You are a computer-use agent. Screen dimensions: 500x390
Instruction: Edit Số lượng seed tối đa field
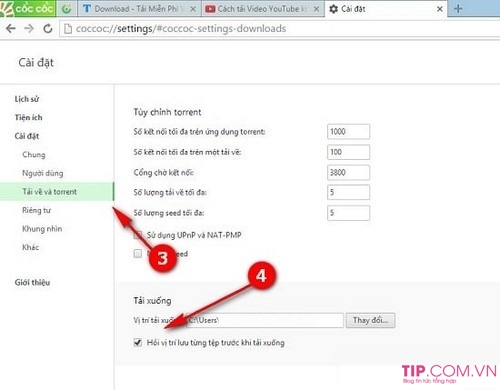point(348,213)
